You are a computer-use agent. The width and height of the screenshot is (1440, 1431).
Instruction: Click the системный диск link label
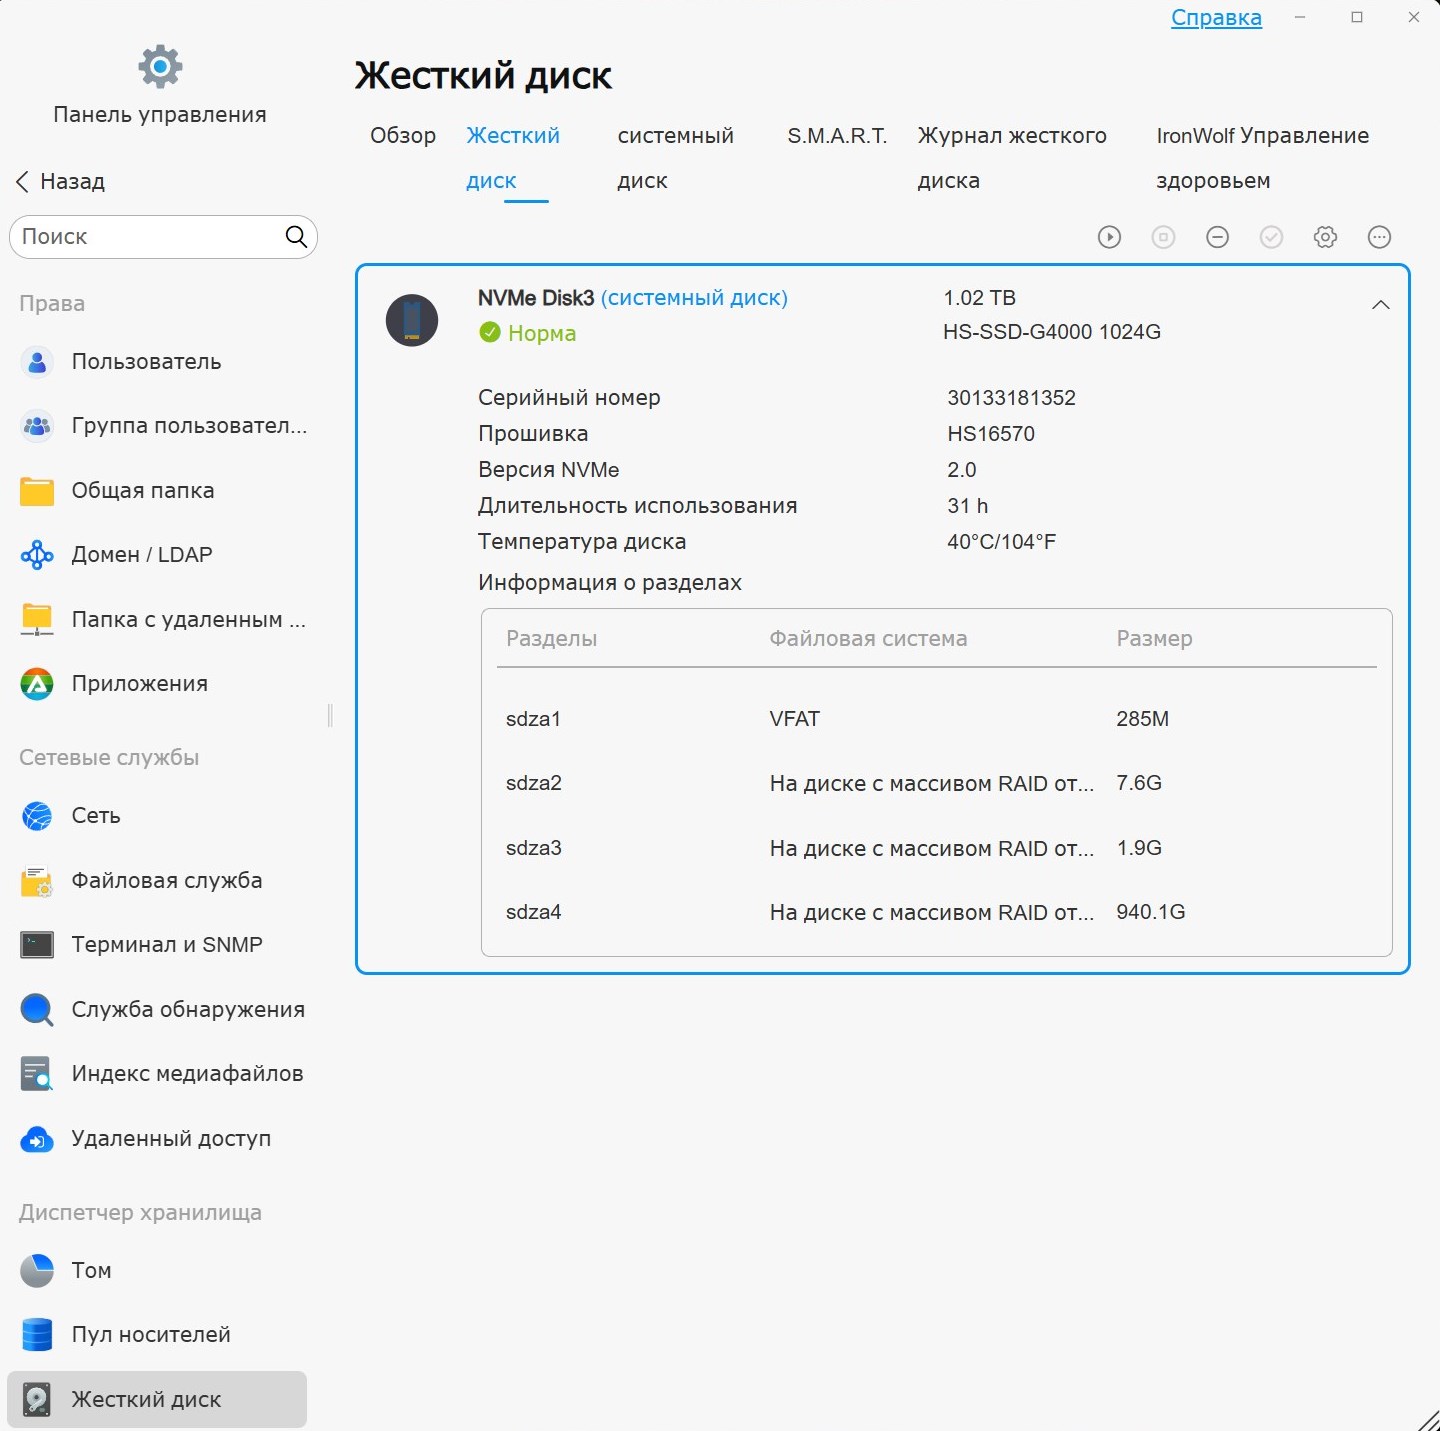point(694,298)
